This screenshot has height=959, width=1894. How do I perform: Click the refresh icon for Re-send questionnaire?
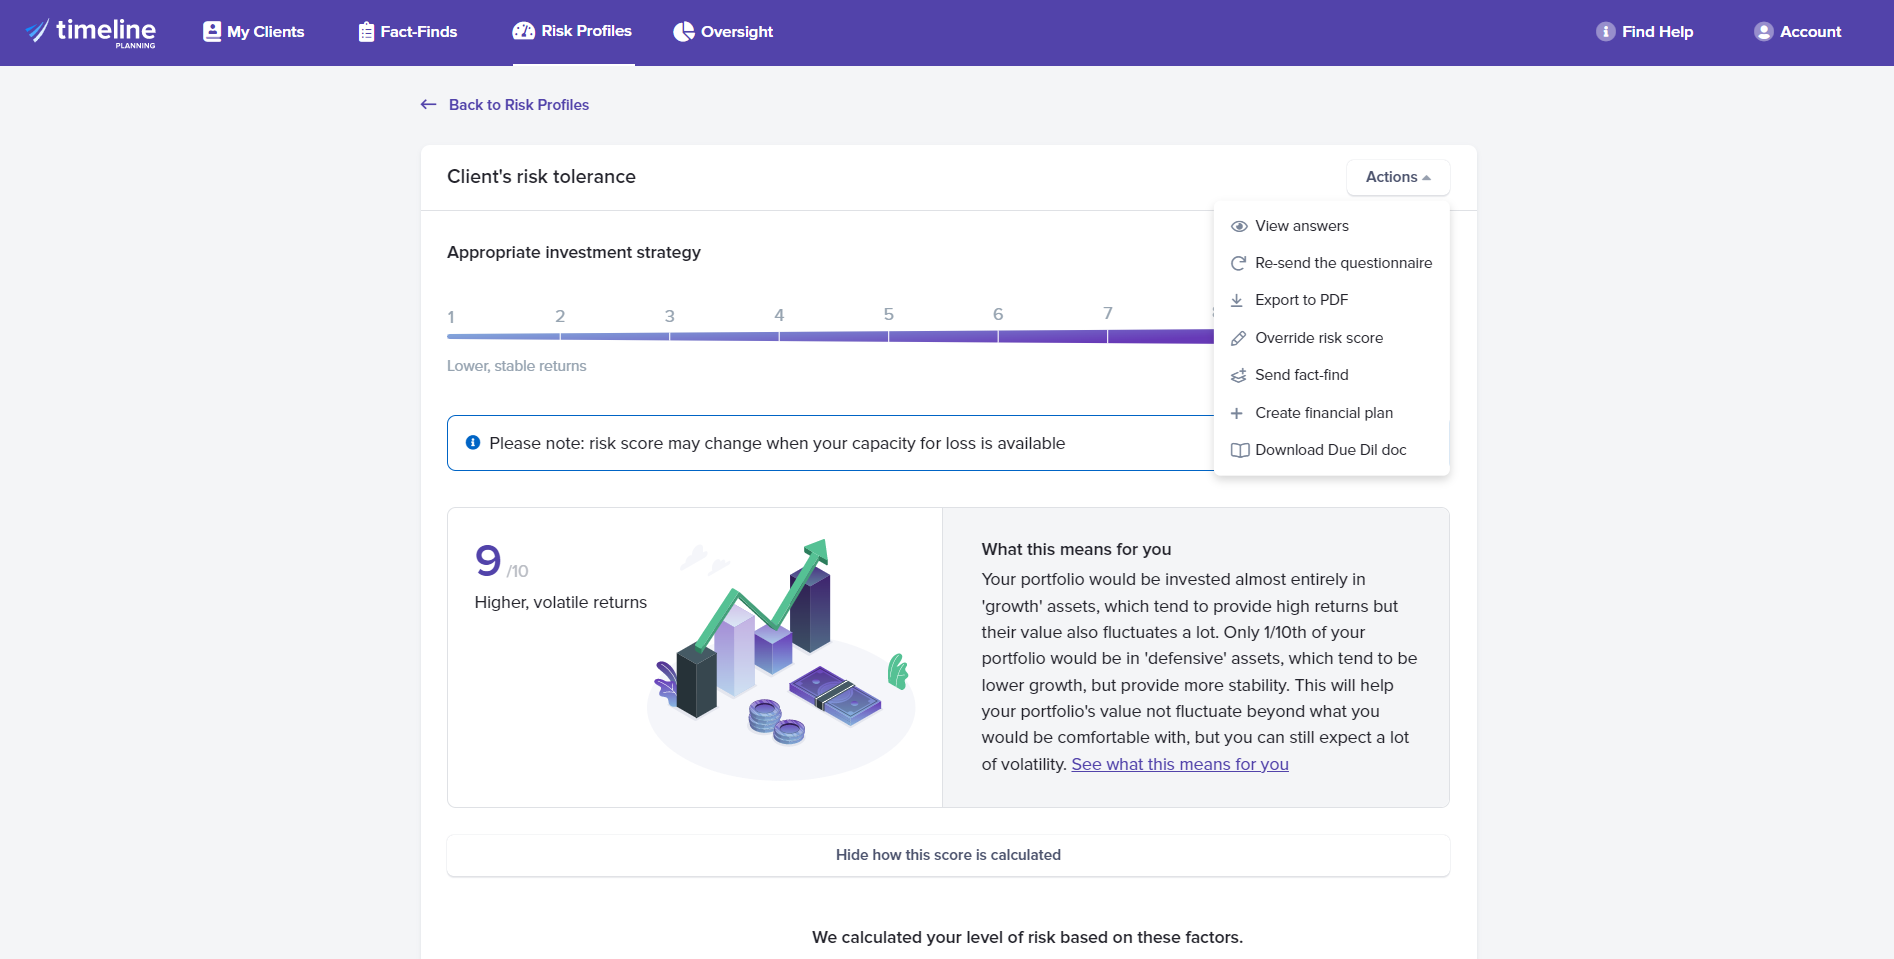[x=1238, y=263]
